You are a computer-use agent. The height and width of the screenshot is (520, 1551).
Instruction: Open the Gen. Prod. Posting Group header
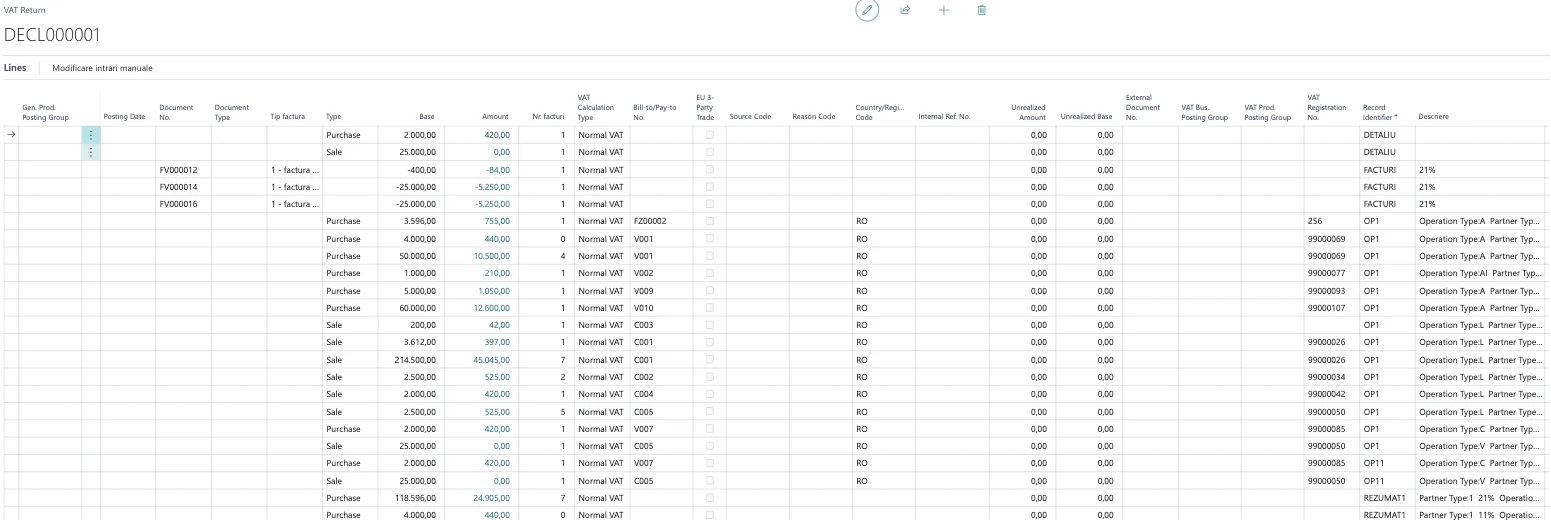pyautogui.click(x=48, y=112)
